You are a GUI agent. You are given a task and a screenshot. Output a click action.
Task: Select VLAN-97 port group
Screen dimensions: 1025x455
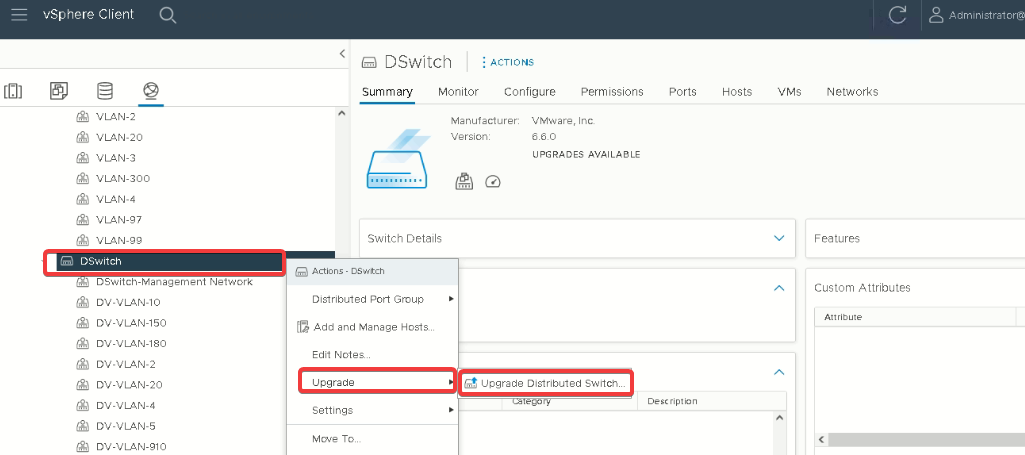click(x=119, y=220)
